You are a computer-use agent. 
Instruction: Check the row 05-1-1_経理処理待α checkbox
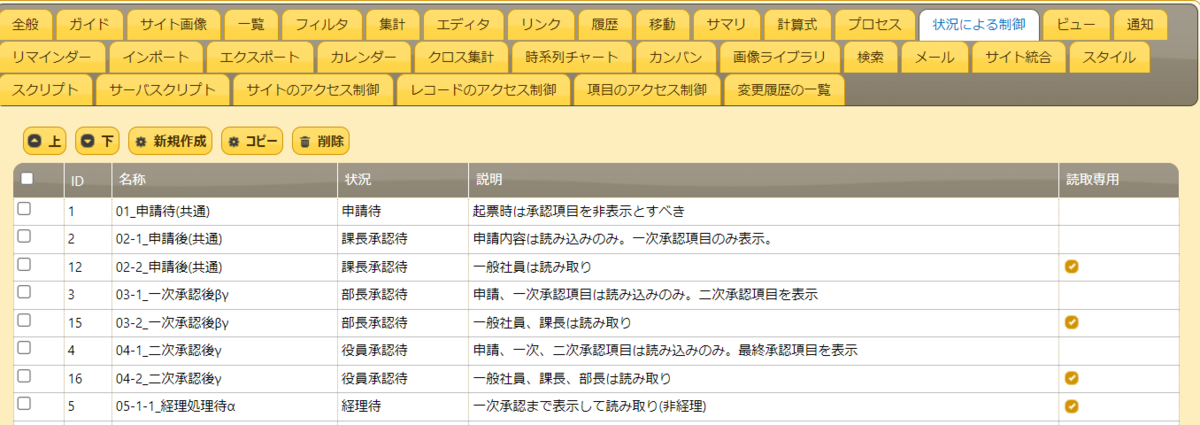[24, 405]
